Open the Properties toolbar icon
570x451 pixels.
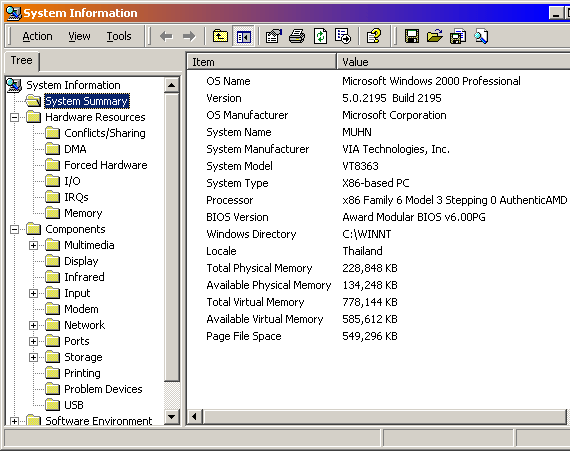click(273, 36)
